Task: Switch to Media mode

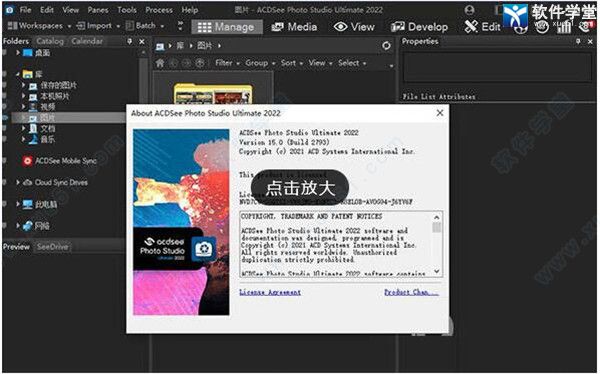Action: 294,27
